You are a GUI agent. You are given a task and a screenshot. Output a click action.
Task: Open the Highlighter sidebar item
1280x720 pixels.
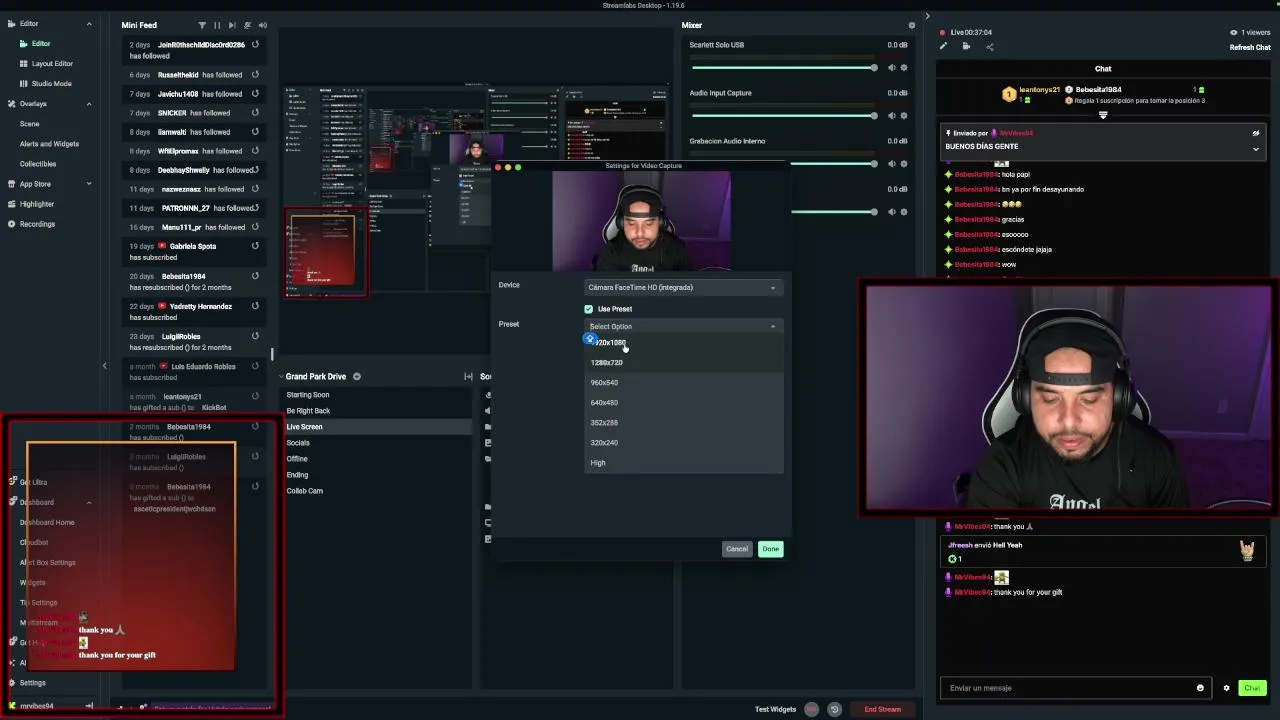tap(37, 204)
